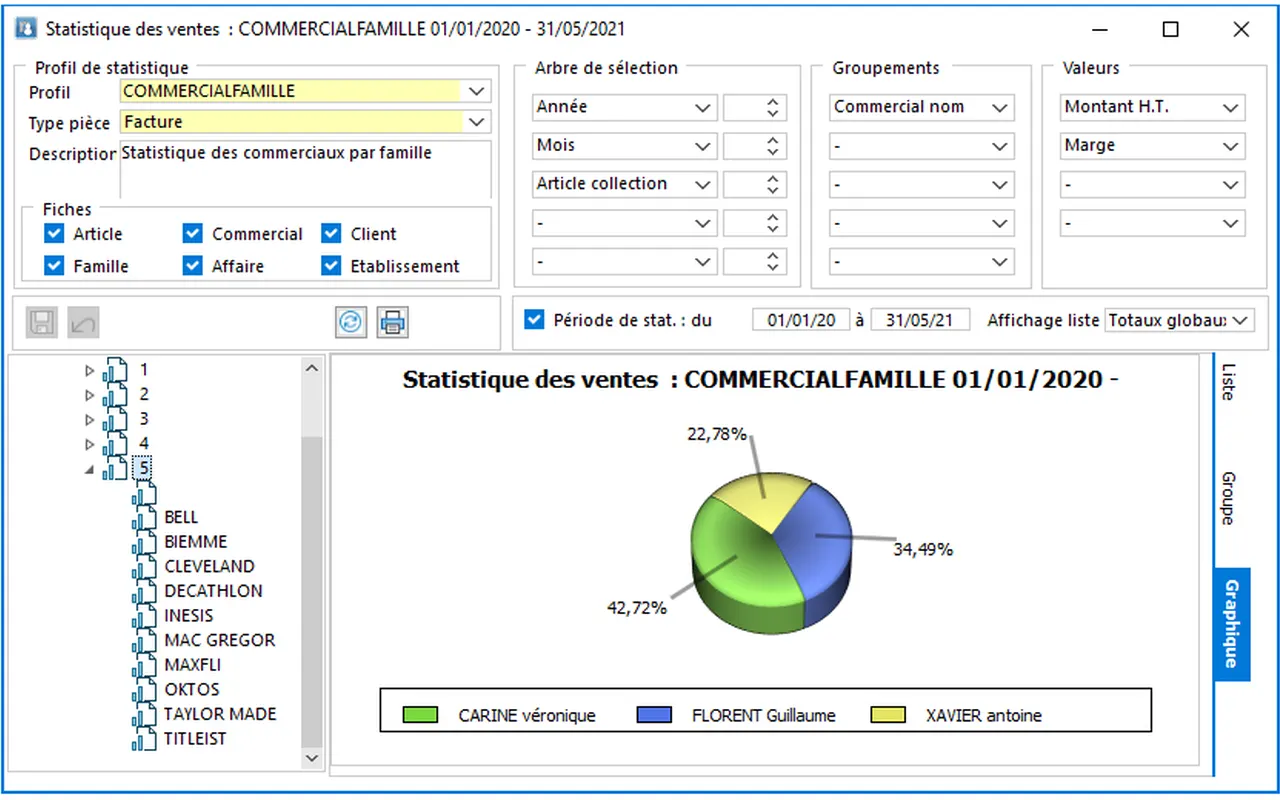Toggle the Famille checkbox
Viewport: 1280px width, 800px height.
pos(54,266)
